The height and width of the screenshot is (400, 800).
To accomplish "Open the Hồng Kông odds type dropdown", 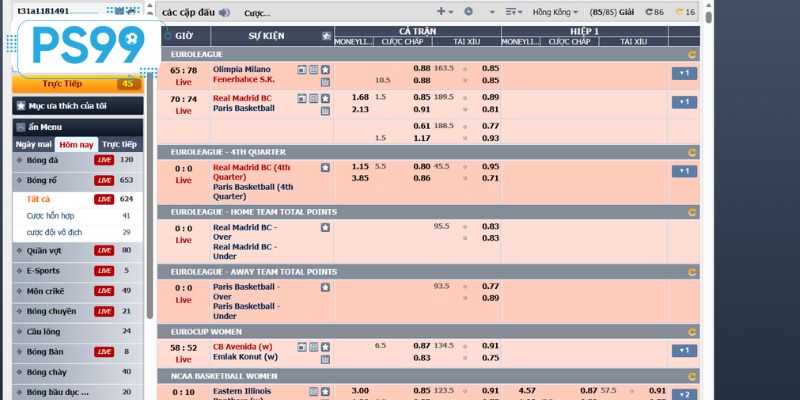I will [557, 13].
